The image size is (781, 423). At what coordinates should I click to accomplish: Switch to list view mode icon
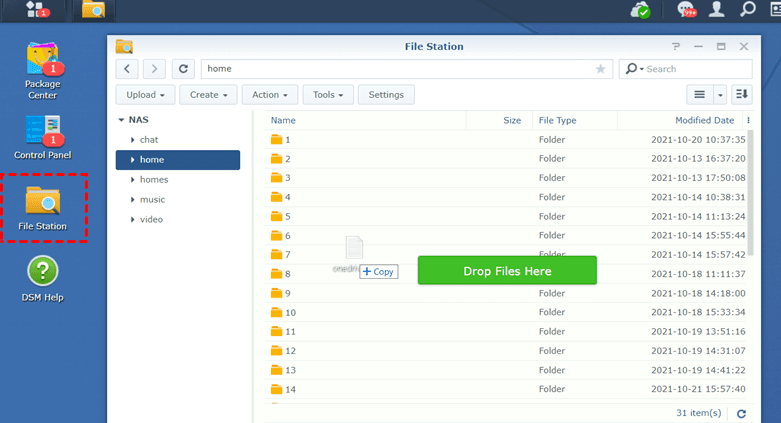[700, 95]
